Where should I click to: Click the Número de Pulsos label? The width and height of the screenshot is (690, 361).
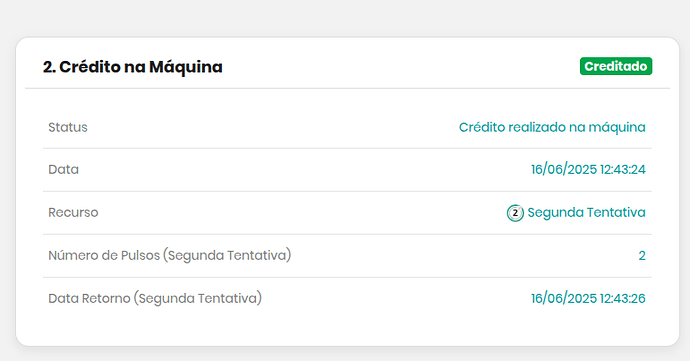(104, 255)
